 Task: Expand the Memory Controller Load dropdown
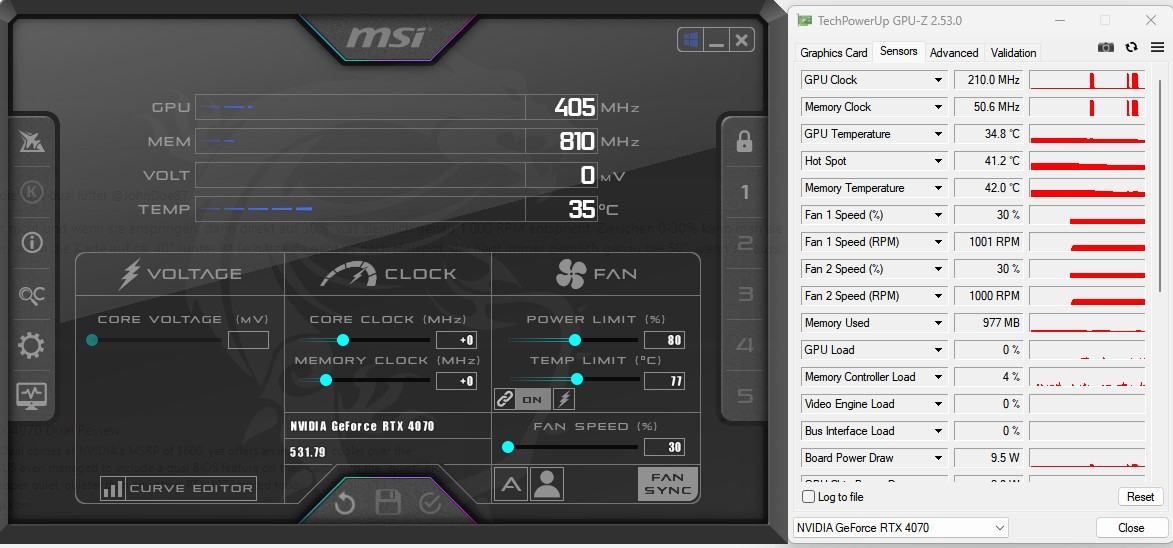click(938, 377)
